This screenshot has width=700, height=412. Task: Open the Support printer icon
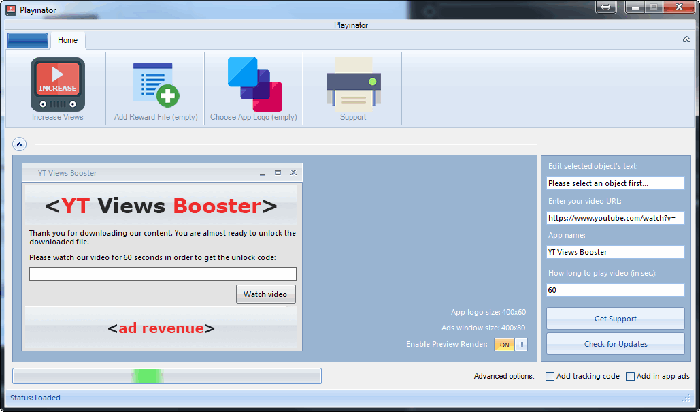pos(353,84)
